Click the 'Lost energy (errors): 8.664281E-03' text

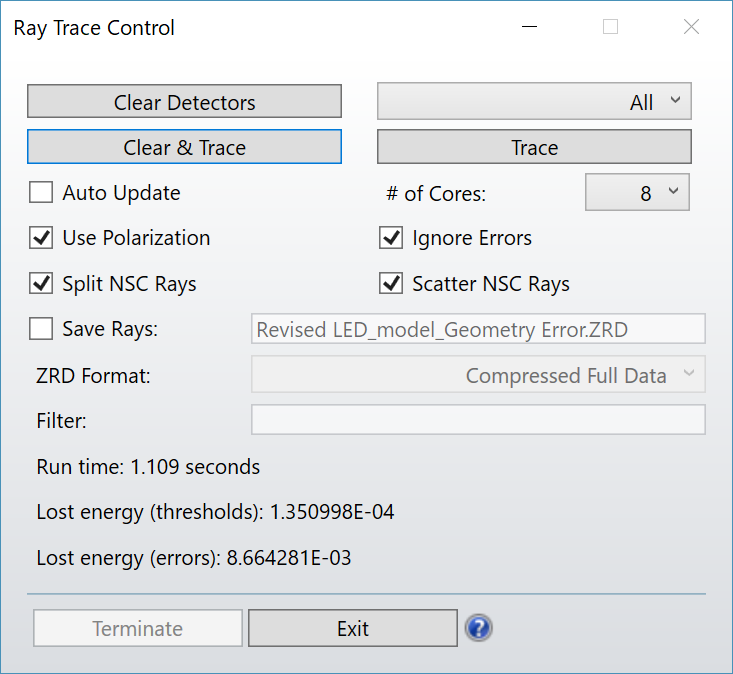[194, 558]
